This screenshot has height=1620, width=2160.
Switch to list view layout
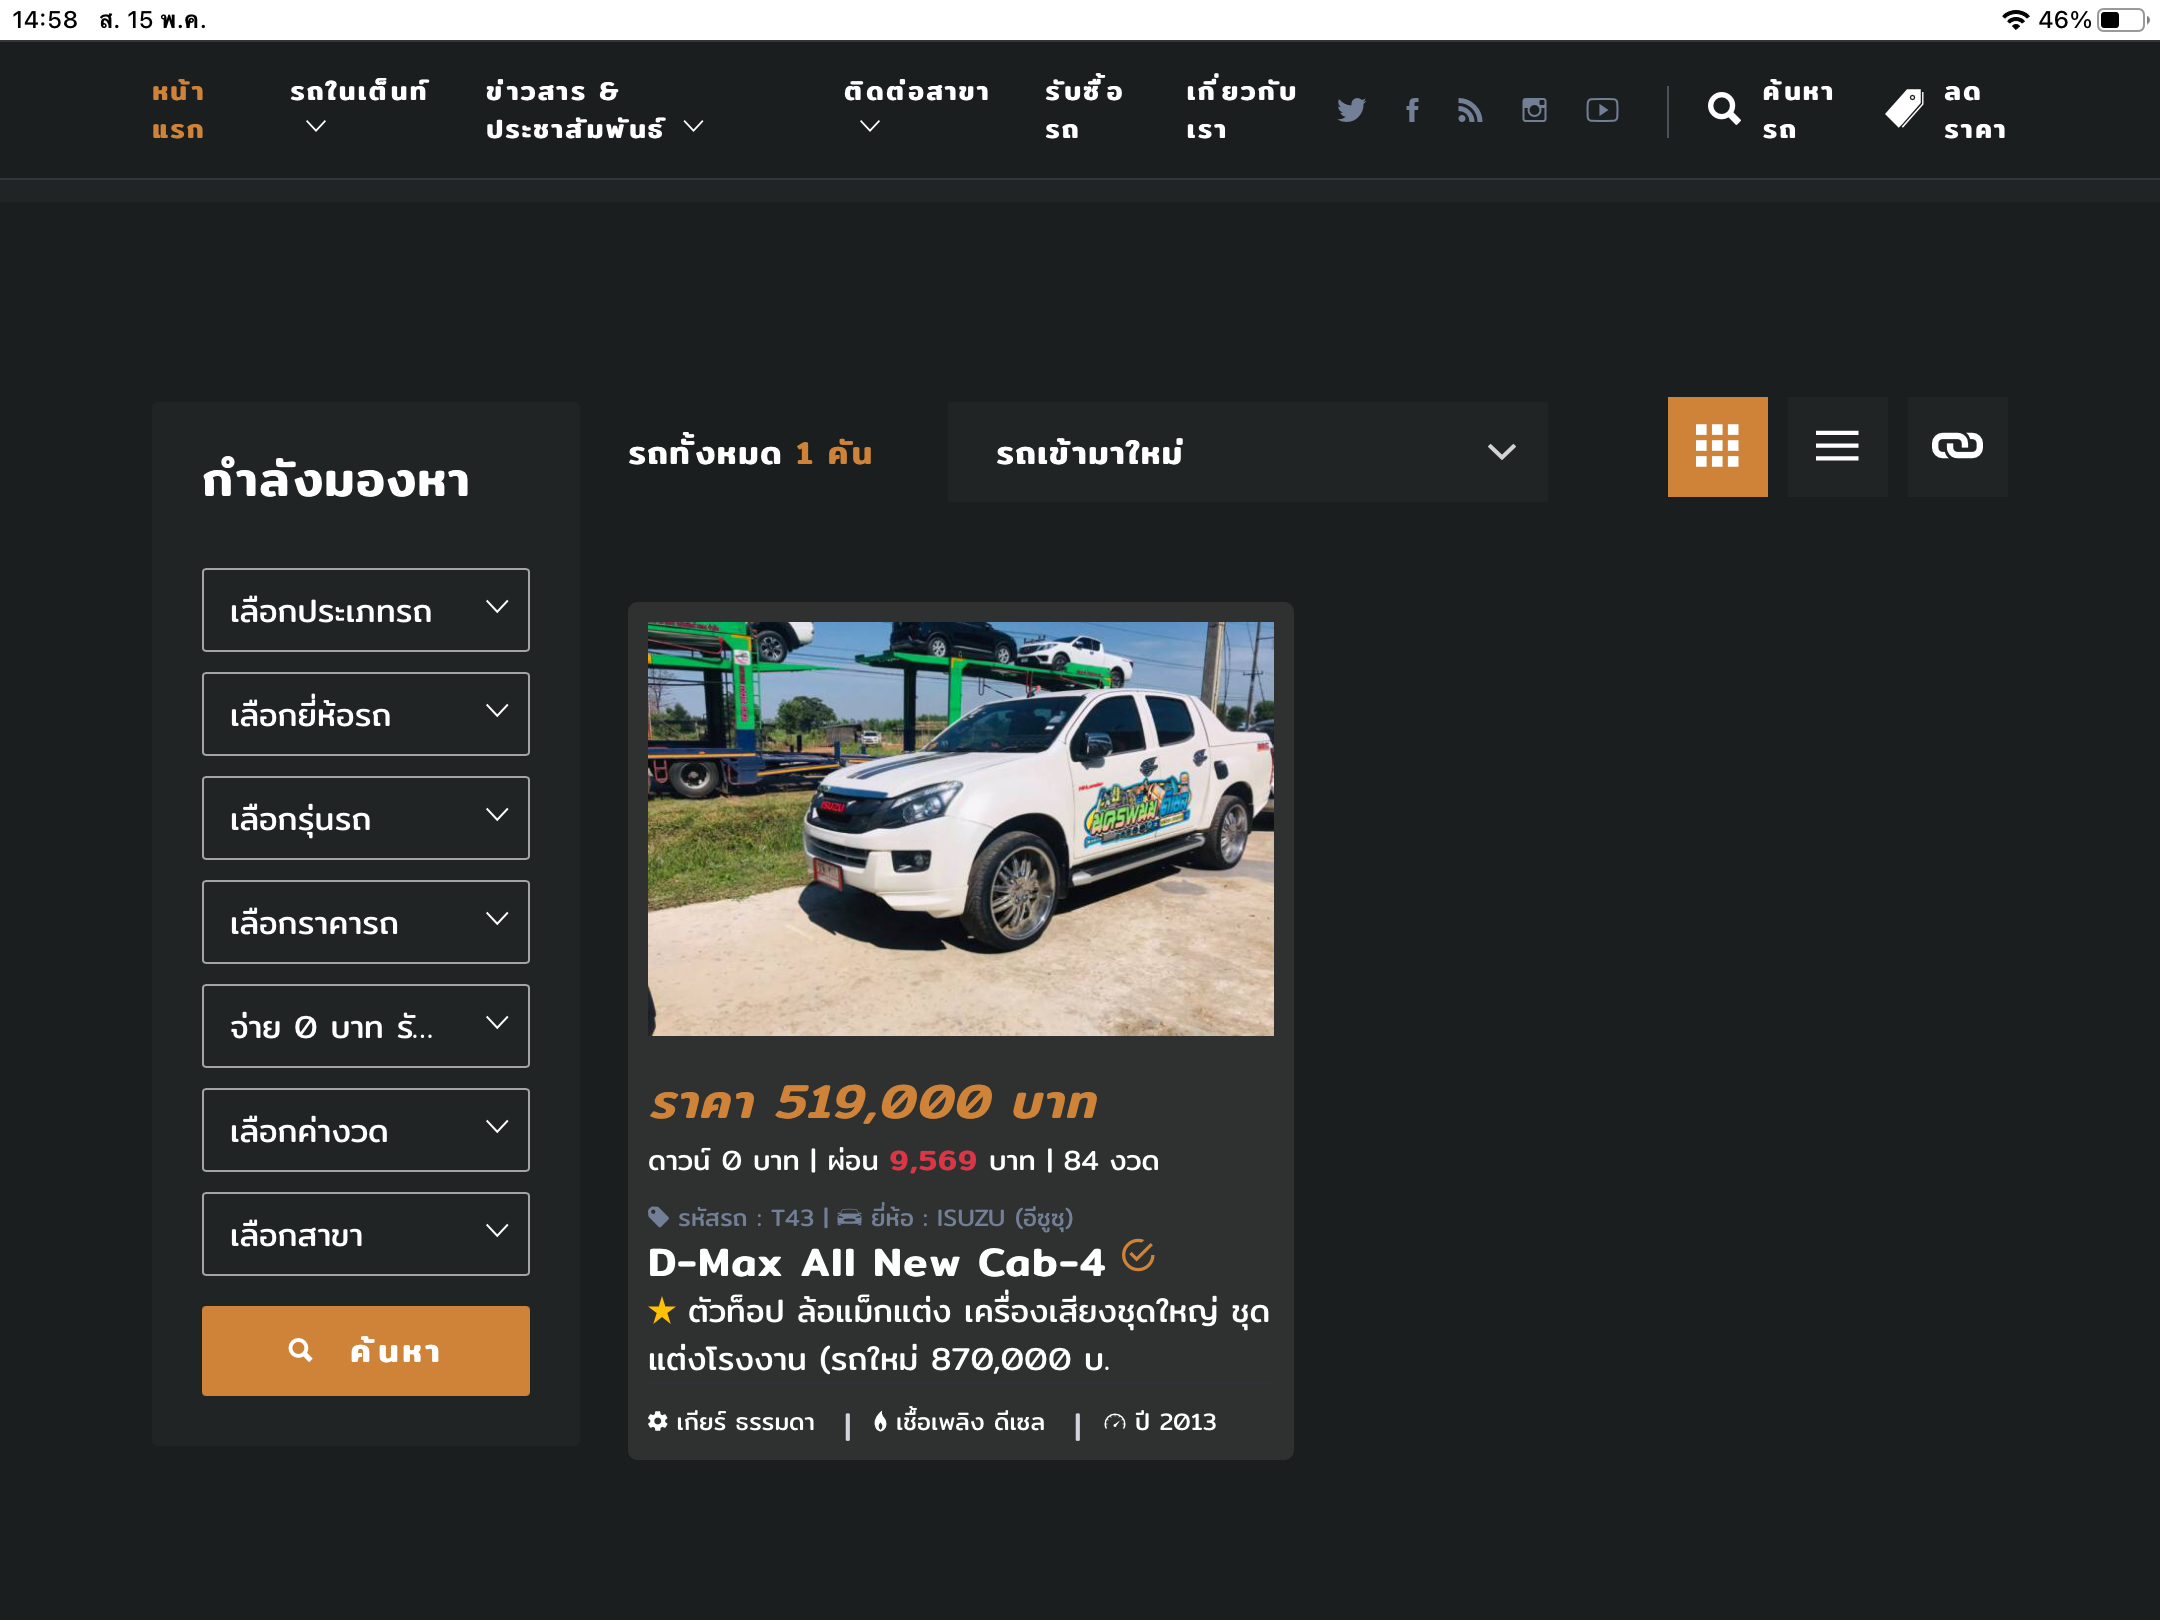tap(1837, 446)
